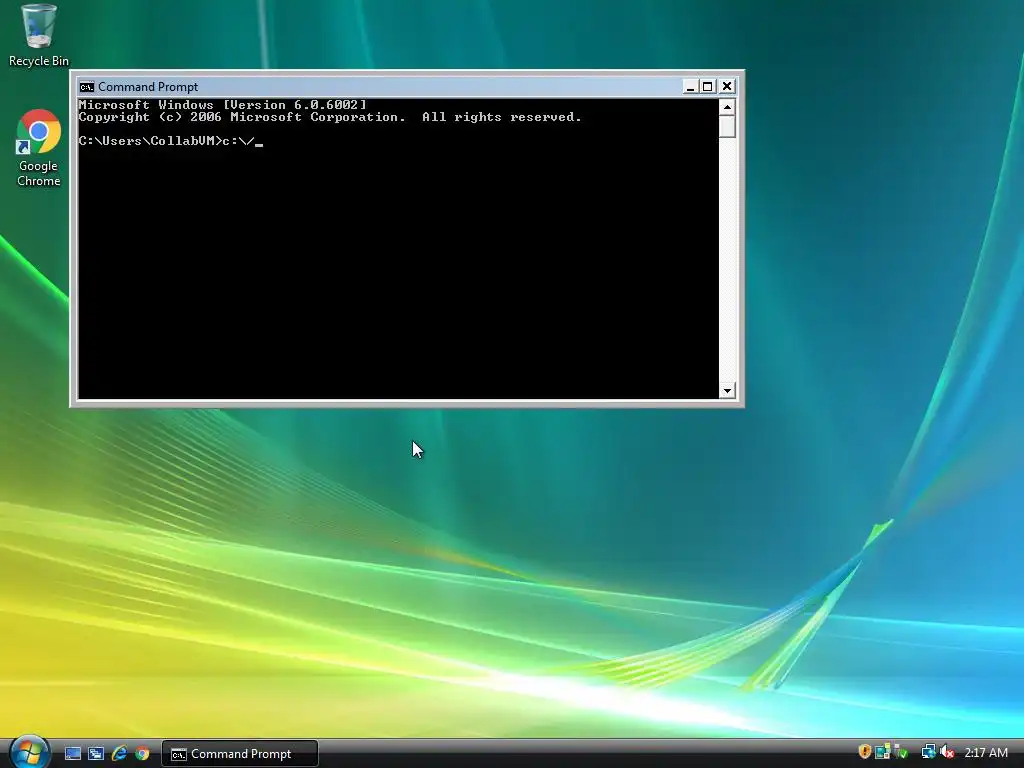Image resolution: width=1024 pixels, height=768 pixels.
Task: Launch Internet Explorer from Quick Launch
Action: pos(119,754)
